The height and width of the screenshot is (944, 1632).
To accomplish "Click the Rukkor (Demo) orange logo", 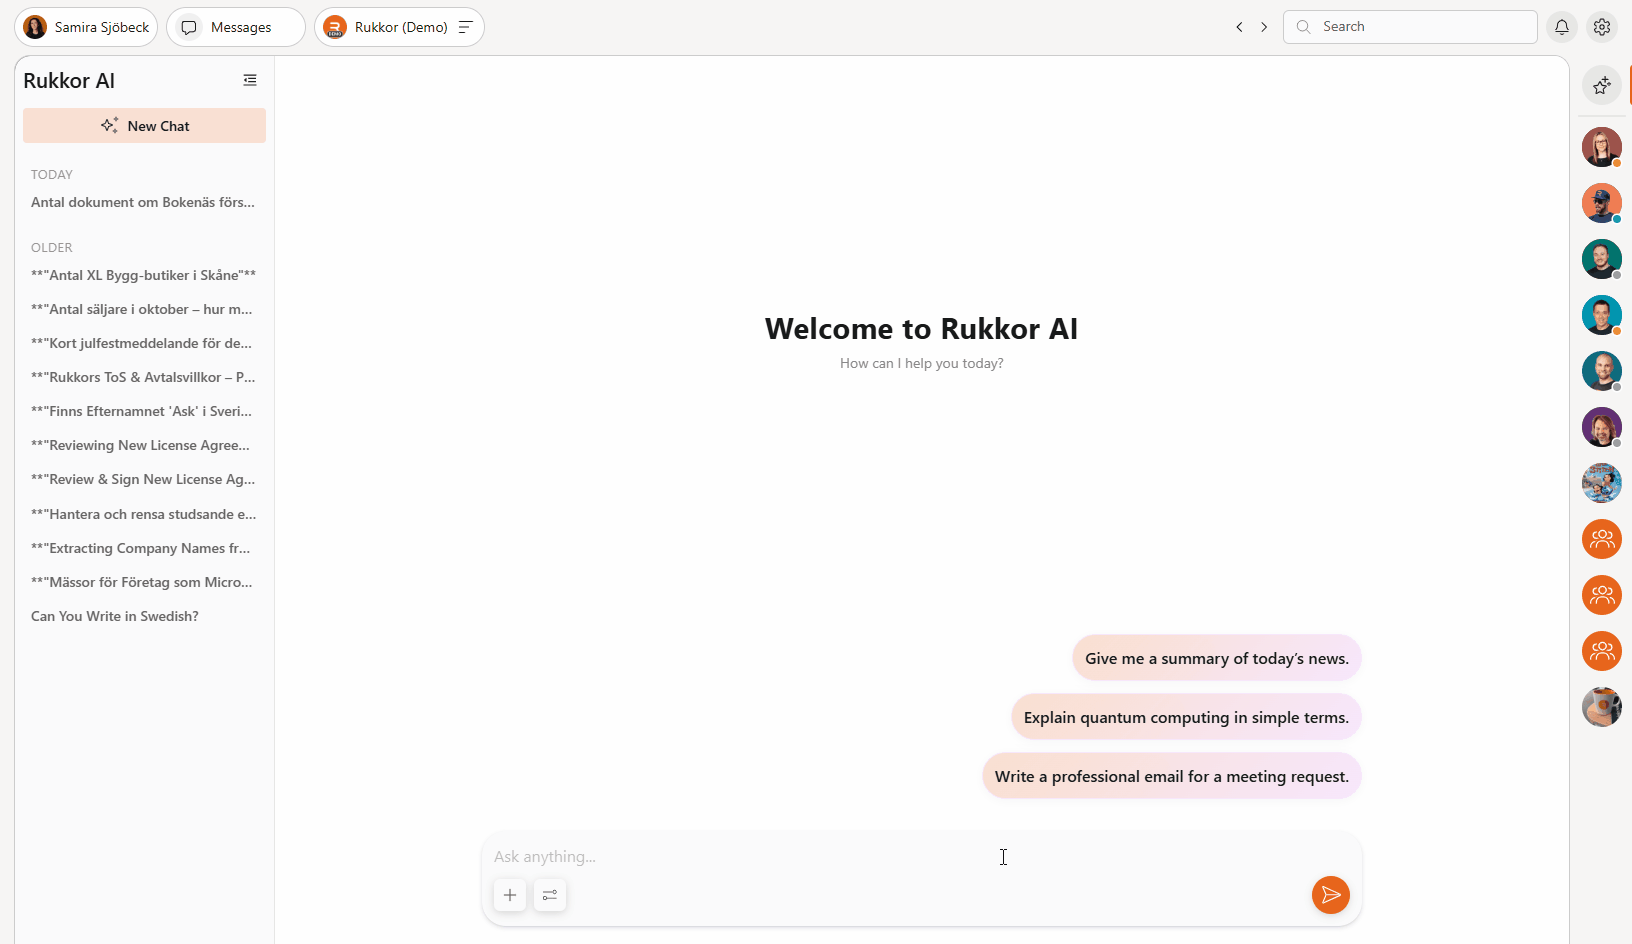I will [335, 27].
